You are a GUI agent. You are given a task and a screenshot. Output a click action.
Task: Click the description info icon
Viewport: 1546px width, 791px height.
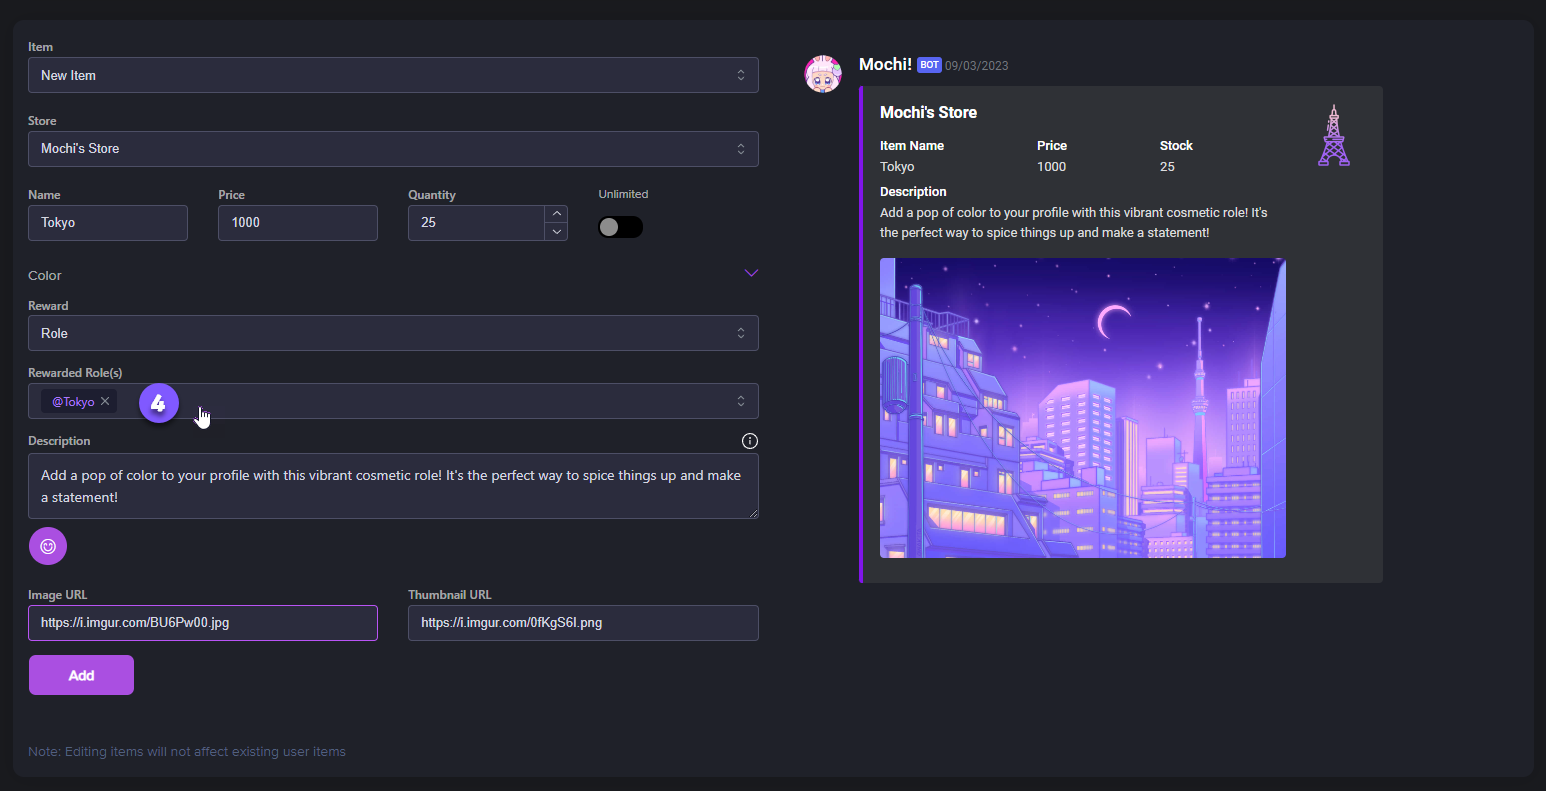pyautogui.click(x=749, y=441)
